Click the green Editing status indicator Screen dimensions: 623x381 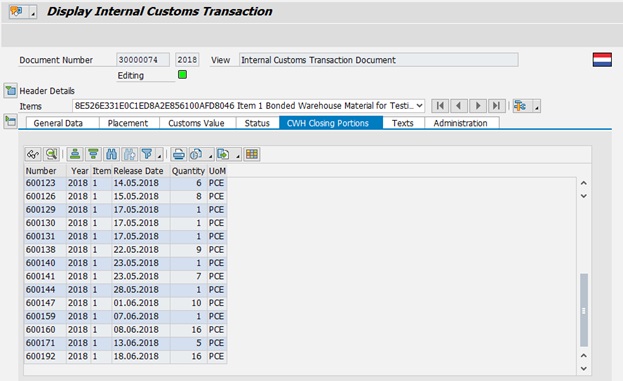tap(182, 74)
